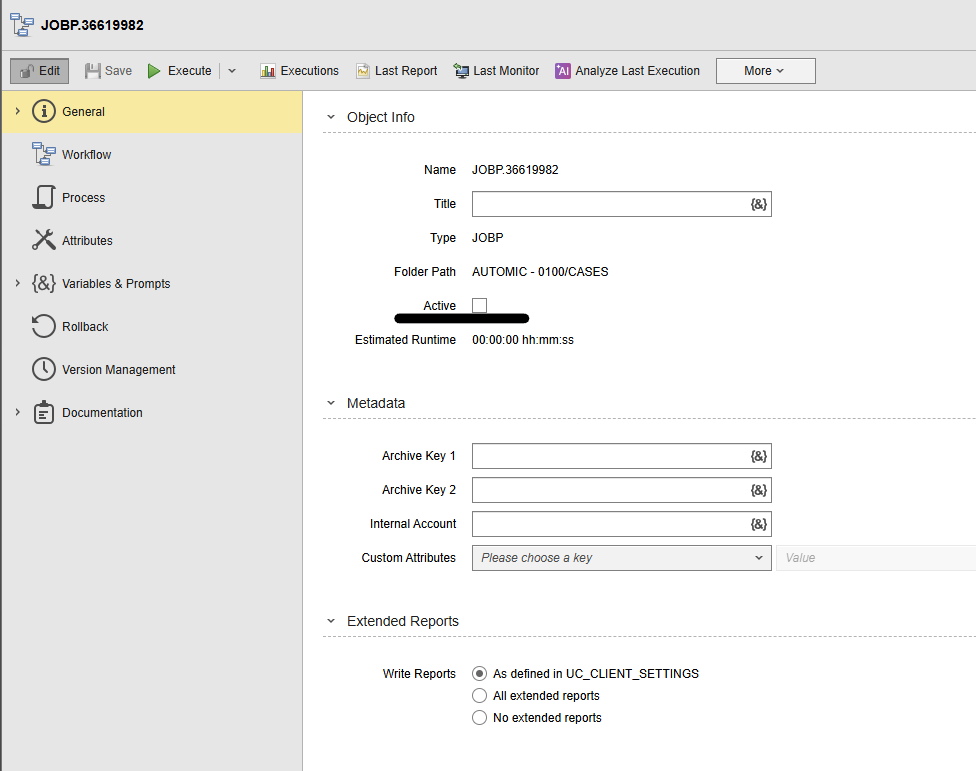The width and height of the screenshot is (976, 771).
Task: Select No extended reports option
Action: [480, 718]
